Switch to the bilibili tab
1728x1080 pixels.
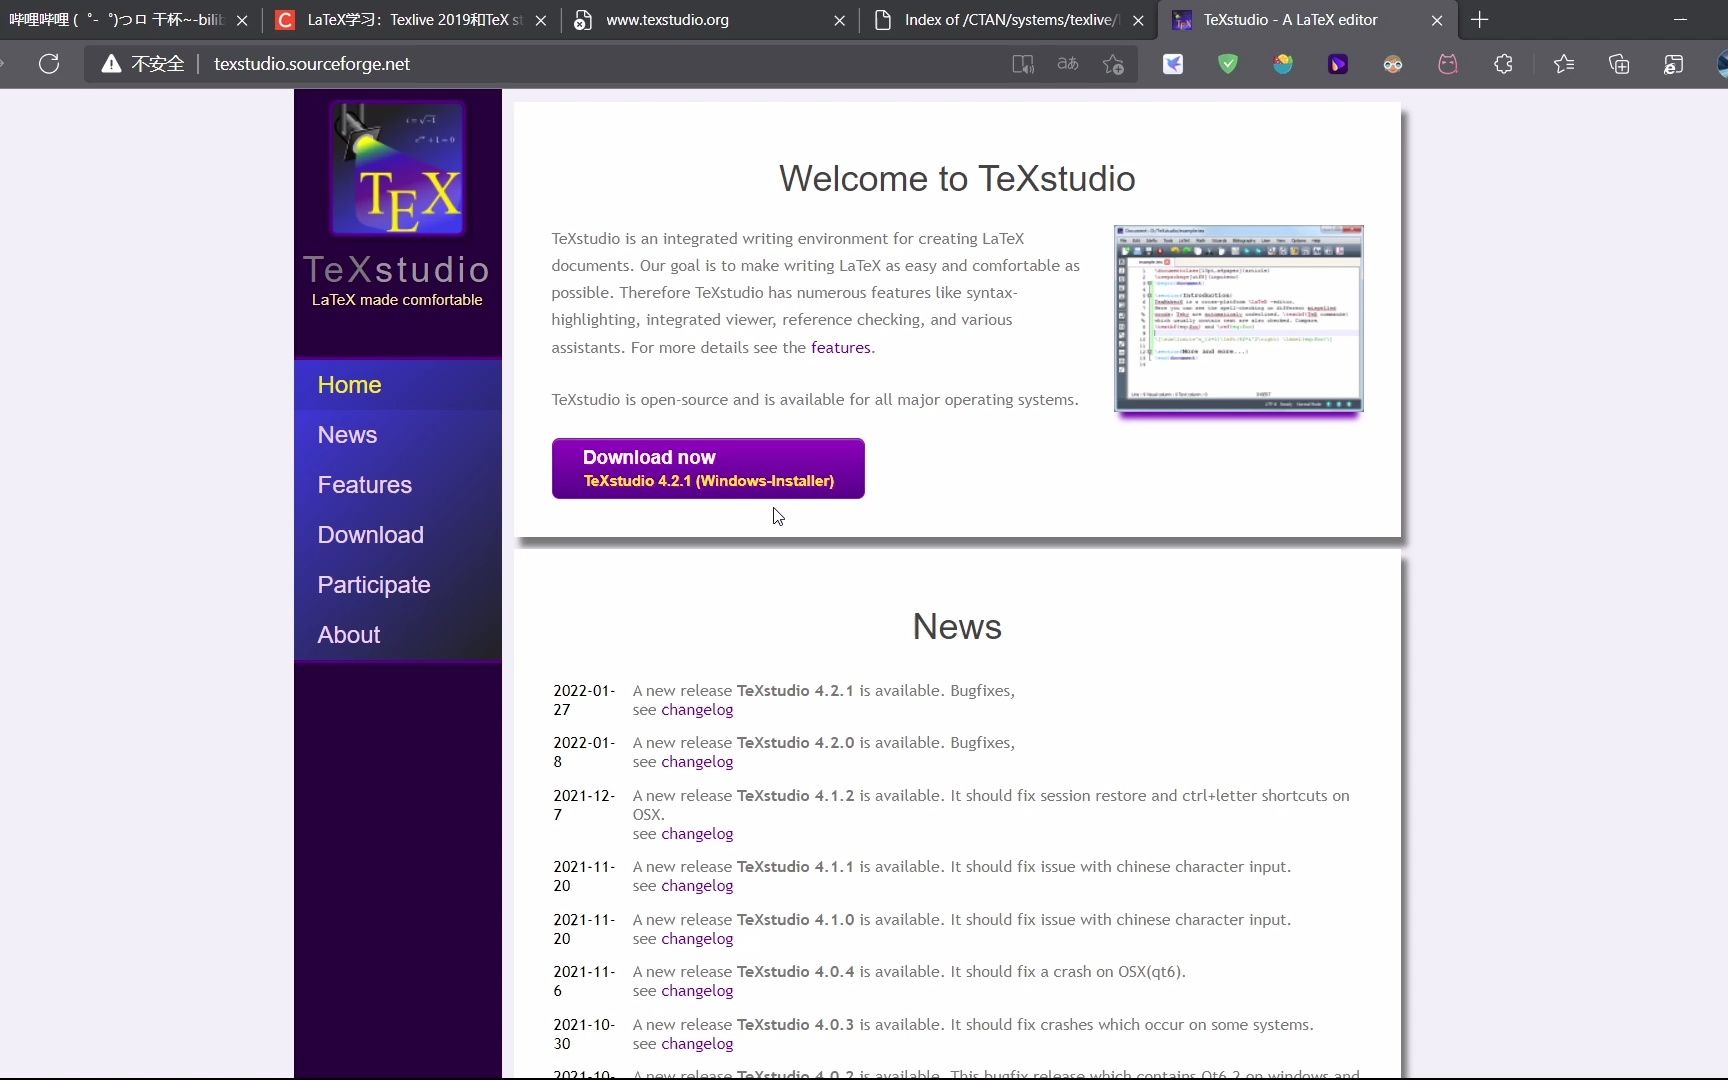[115, 20]
